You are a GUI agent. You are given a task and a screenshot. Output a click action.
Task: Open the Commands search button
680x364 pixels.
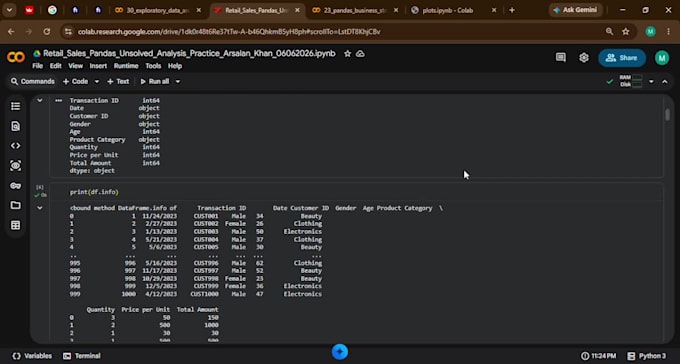pyautogui.click(x=33, y=82)
